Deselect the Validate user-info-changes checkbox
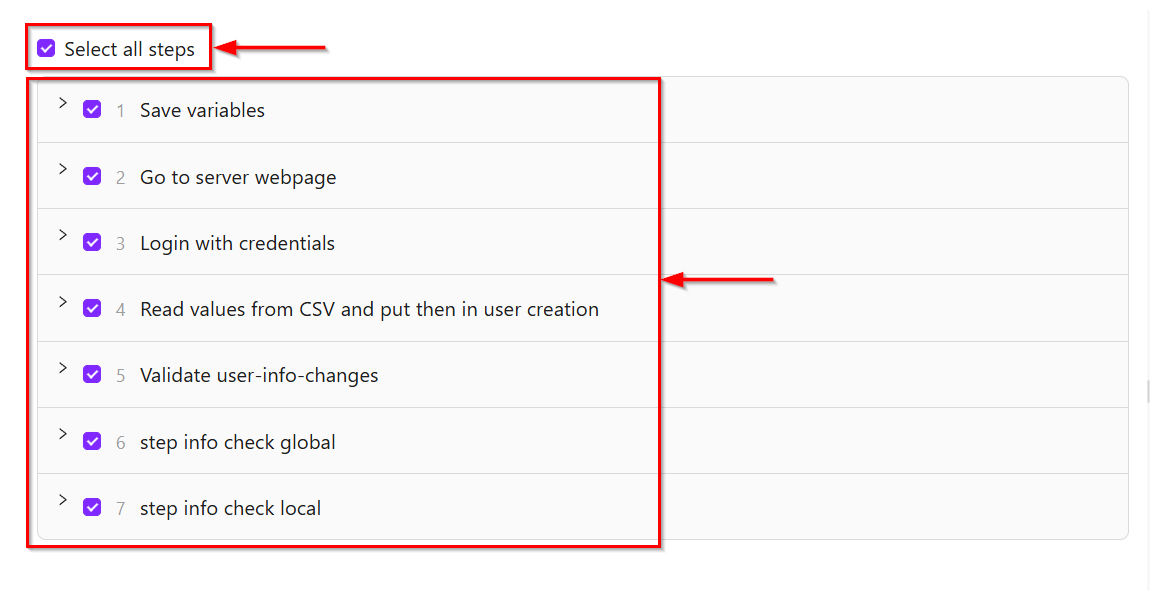The height and width of the screenshot is (591, 1150). 92,374
